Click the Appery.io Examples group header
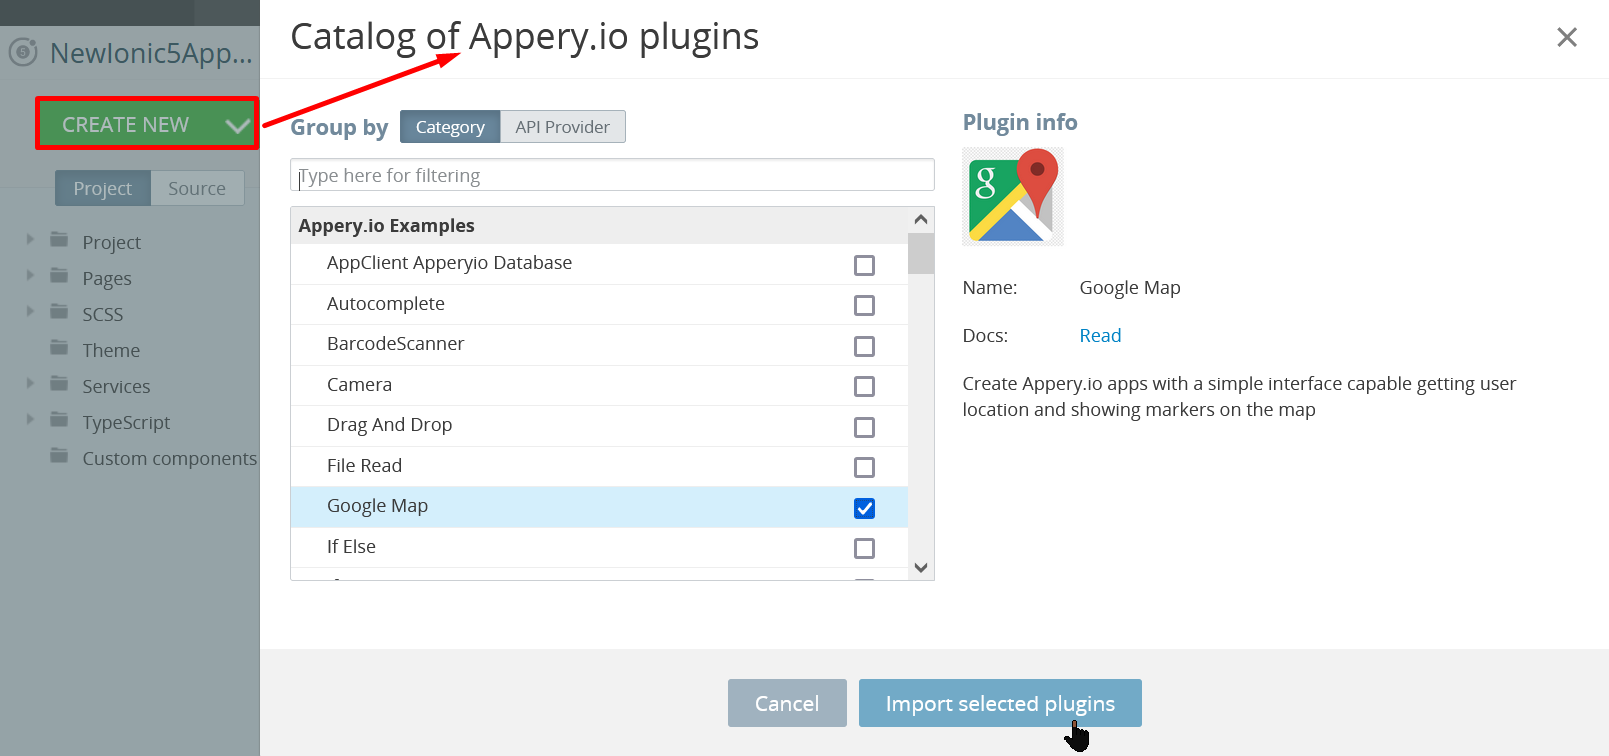The height and width of the screenshot is (756, 1609). tap(599, 225)
